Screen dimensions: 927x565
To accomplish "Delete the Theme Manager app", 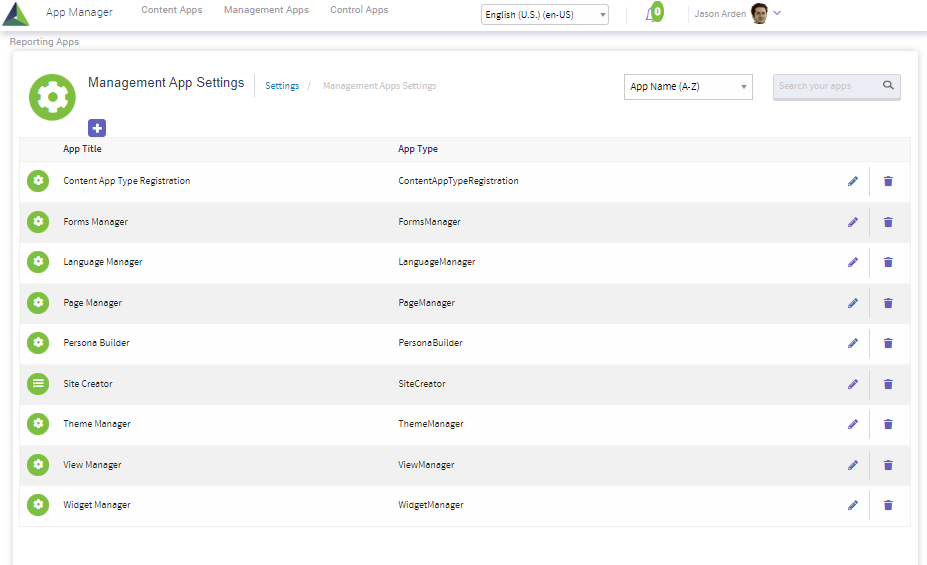I will click(x=888, y=424).
